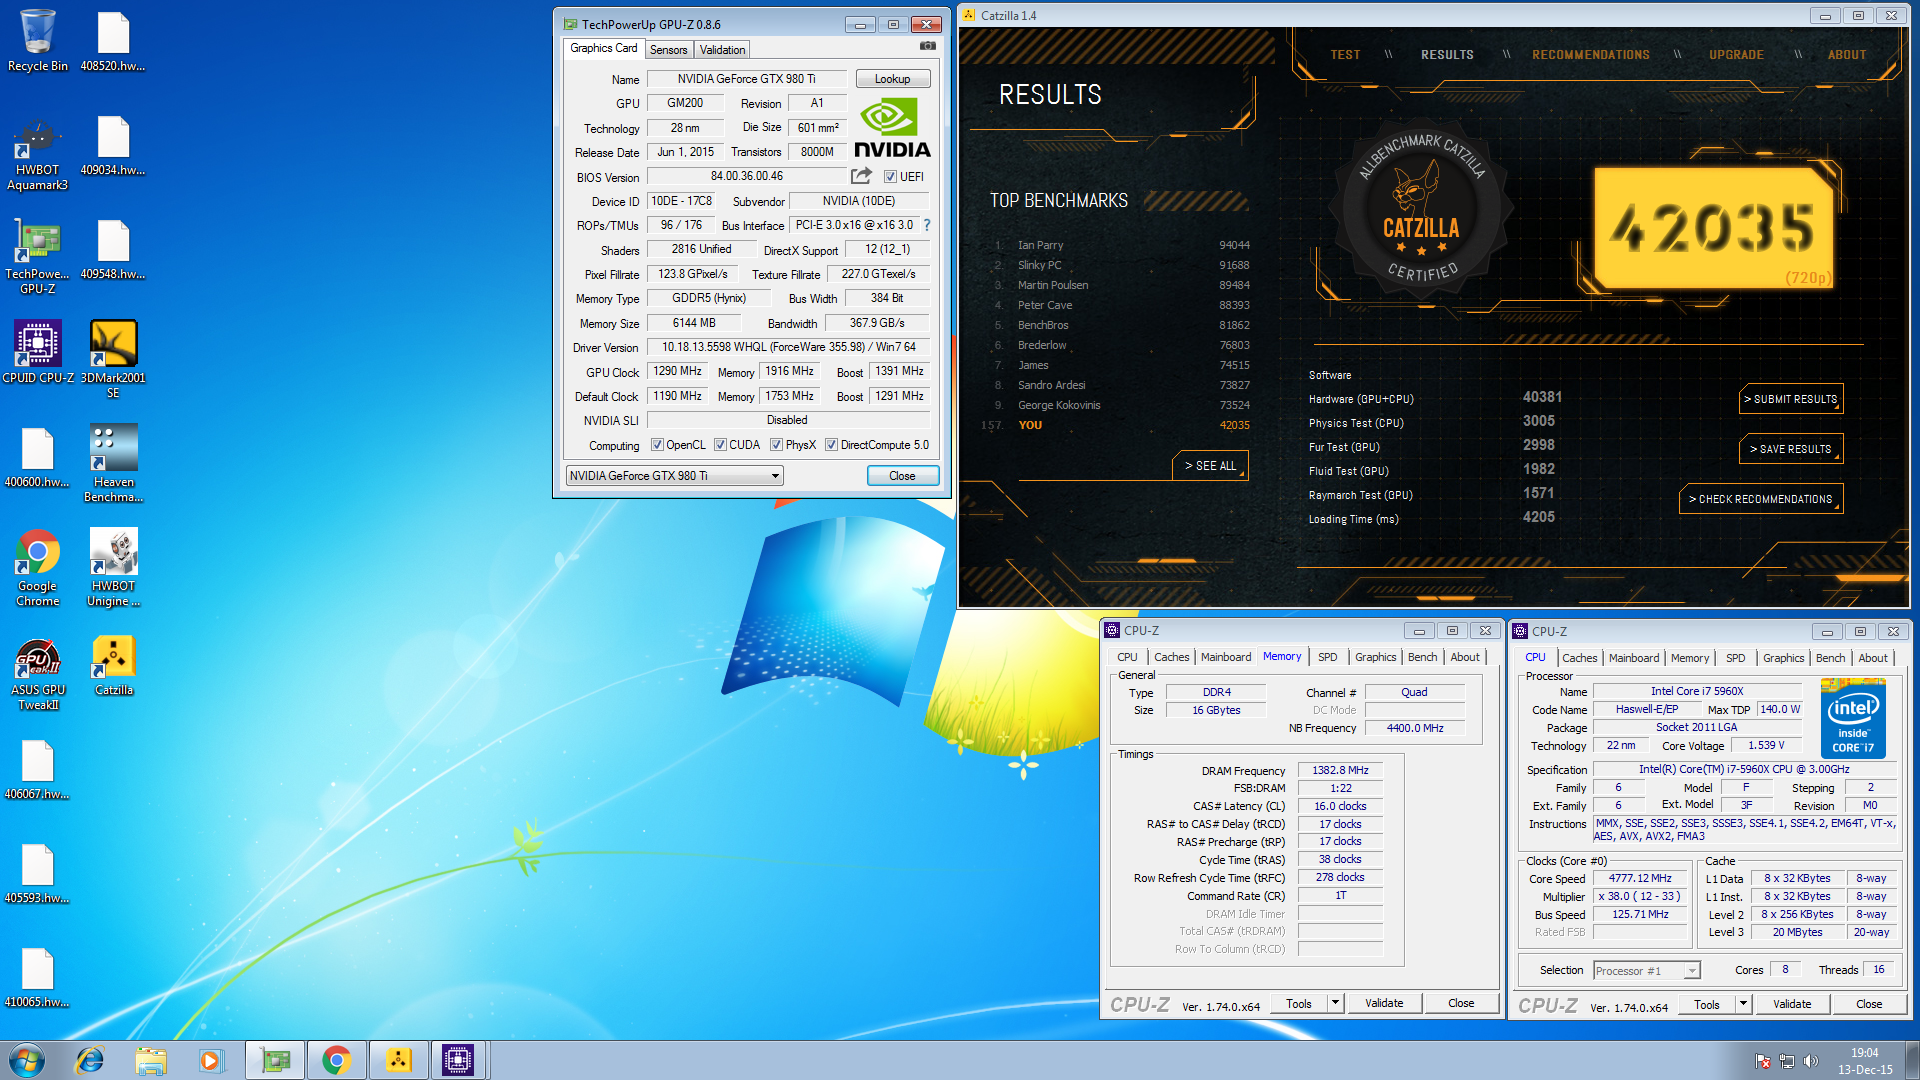Viewport: 1920px width, 1080px height.
Task: Switch to SPD tab in Memory CPU-Z window
Action: tap(1327, 657)
